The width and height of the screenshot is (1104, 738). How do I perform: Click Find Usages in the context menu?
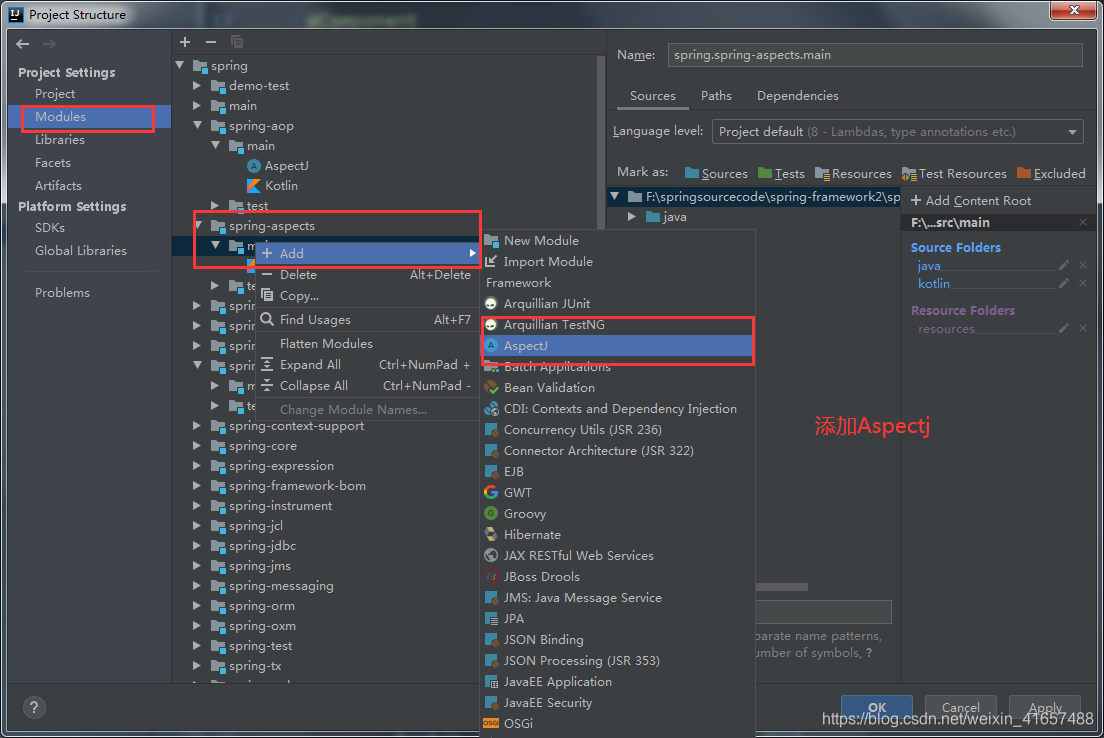[x=368, y=320]
